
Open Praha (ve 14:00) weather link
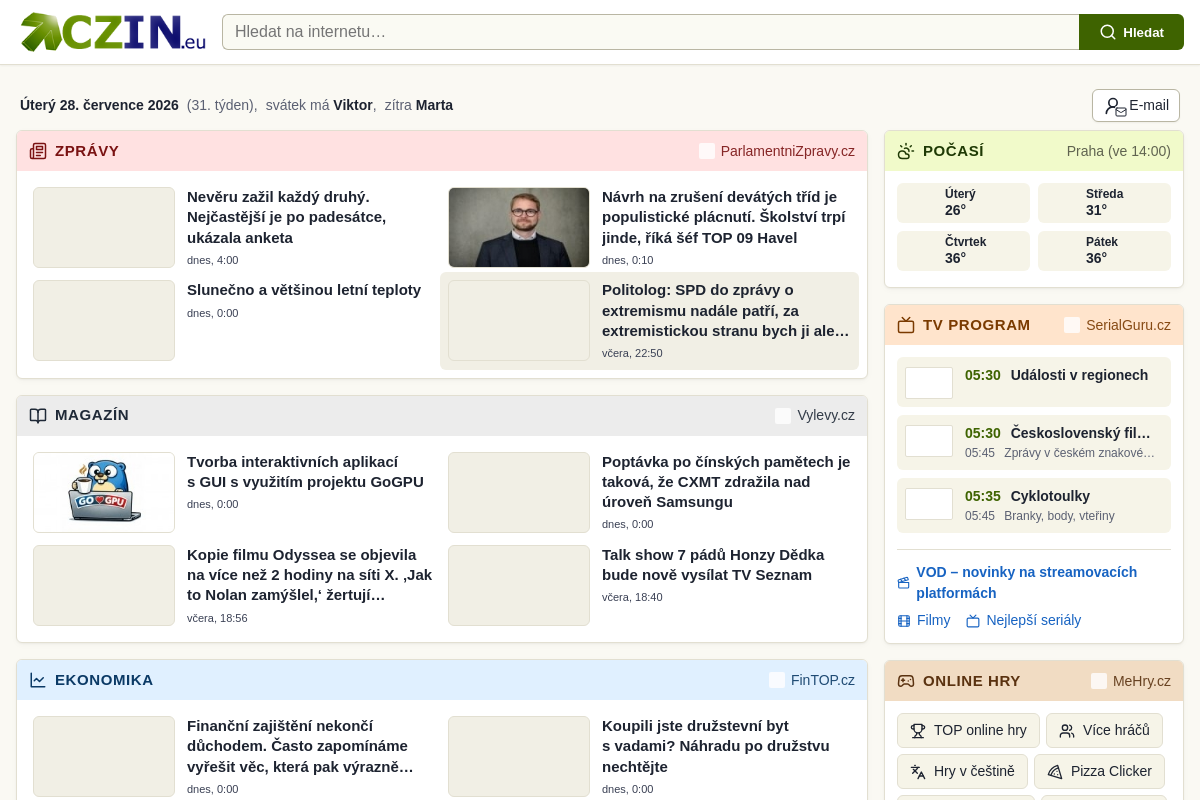tap(1119, 151)
